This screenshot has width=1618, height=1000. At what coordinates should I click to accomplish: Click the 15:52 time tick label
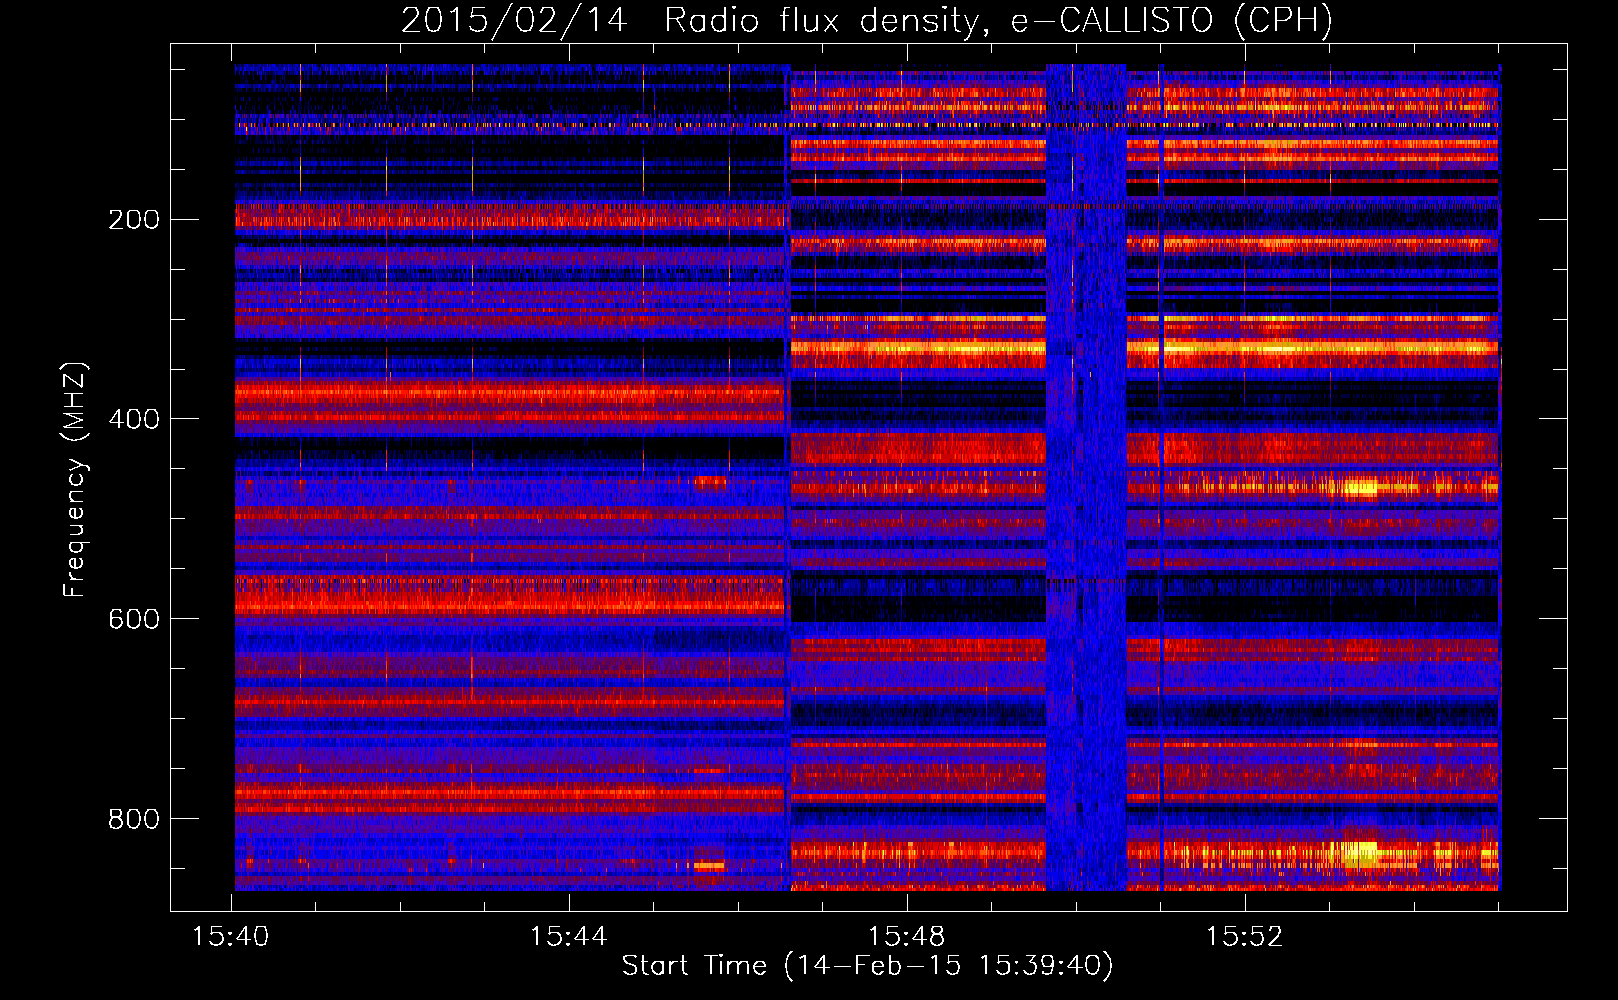[1245, 937]
